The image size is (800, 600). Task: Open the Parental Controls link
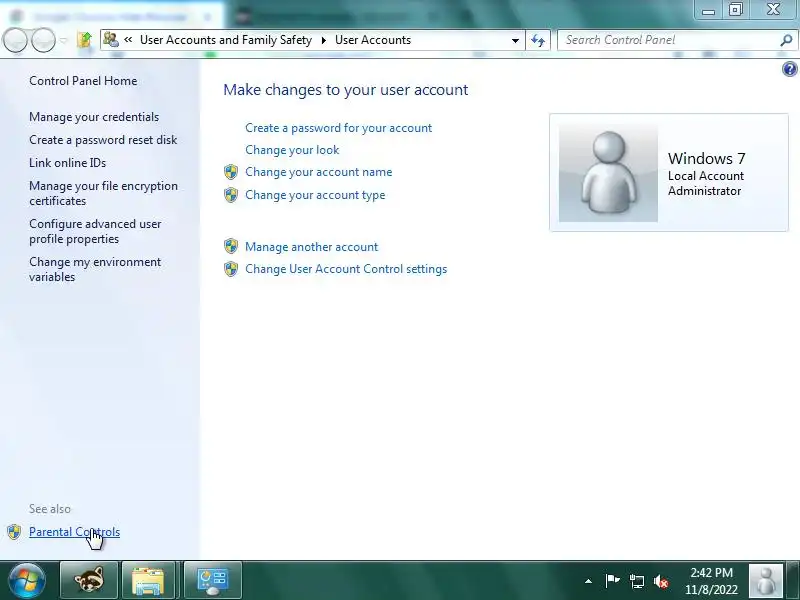pyautogui.click(x=74, y=532)
